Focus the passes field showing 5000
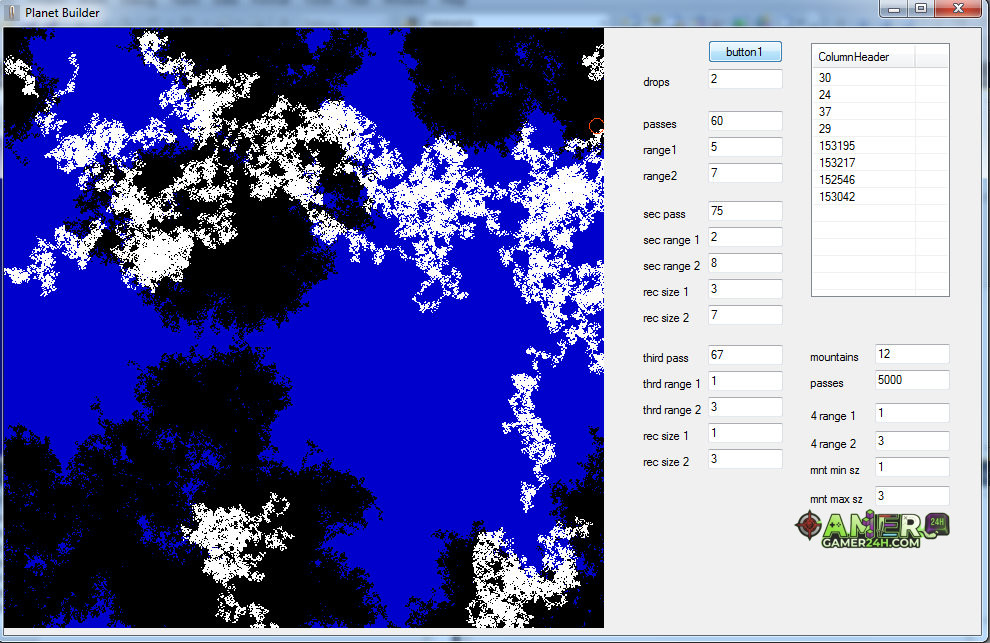Viewport: 990px width, 643px height. pos(912,380)
